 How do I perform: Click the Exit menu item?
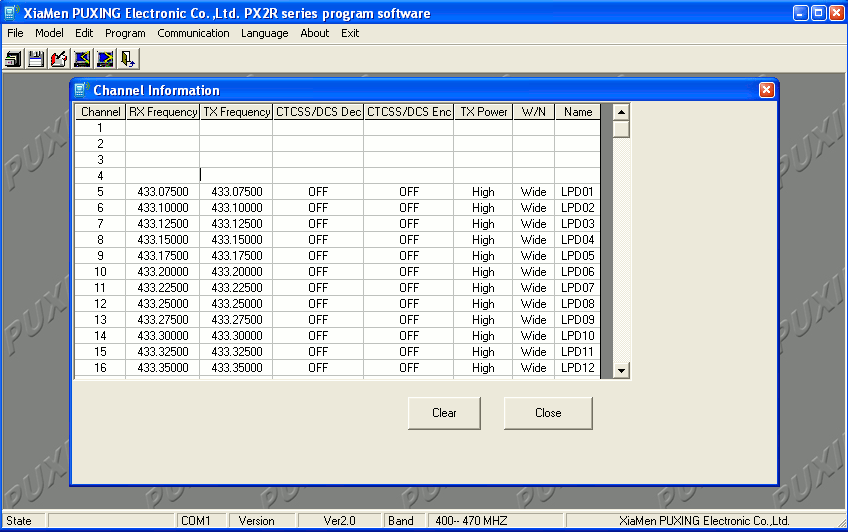click(x=350, y=33)
